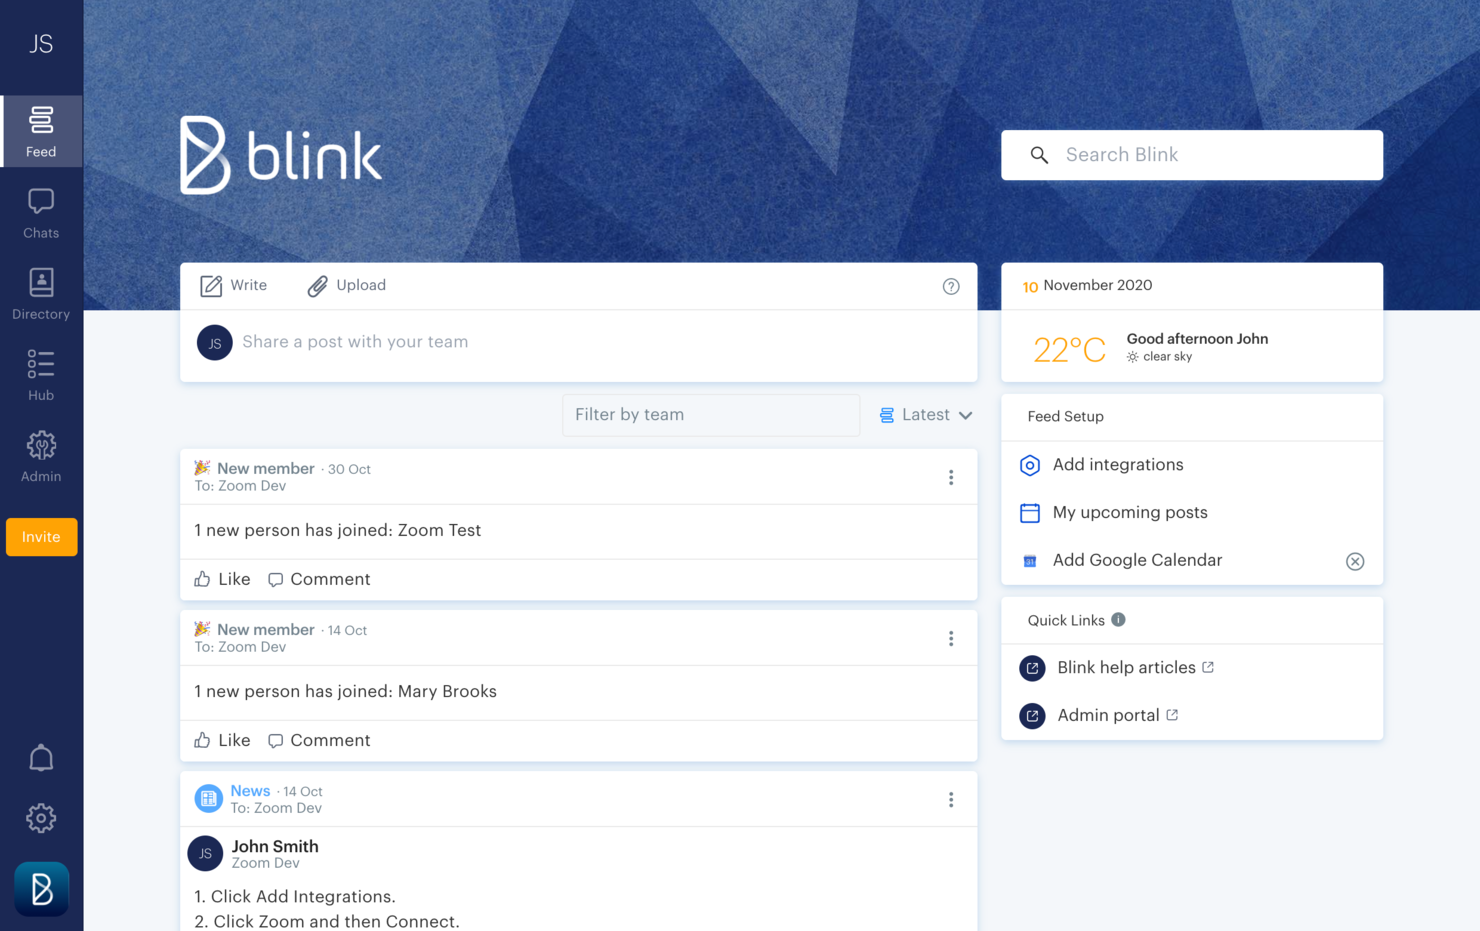The height and width of the screenshot is (931, 1480).
Task: Click the 'clear sky' weather text
Action: click(x=1167, y=357)
